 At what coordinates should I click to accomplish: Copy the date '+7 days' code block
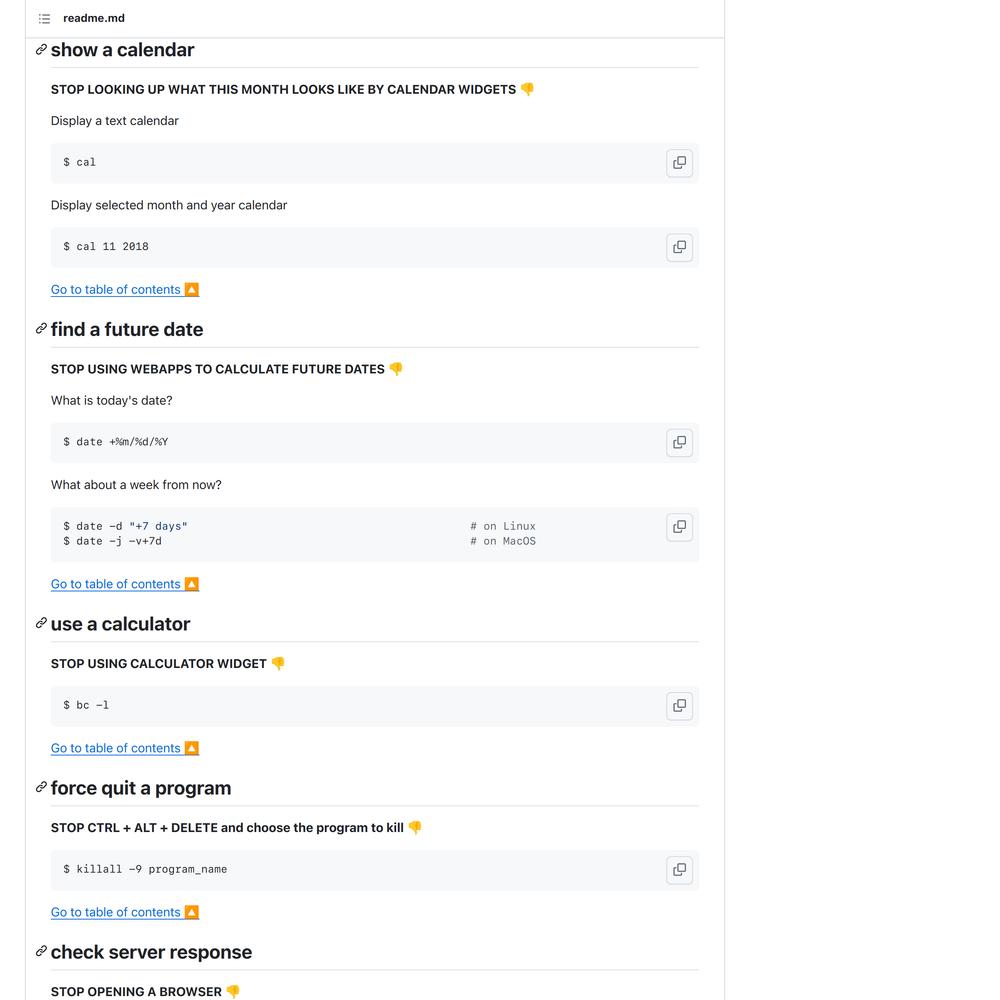[x=679, y=527]
